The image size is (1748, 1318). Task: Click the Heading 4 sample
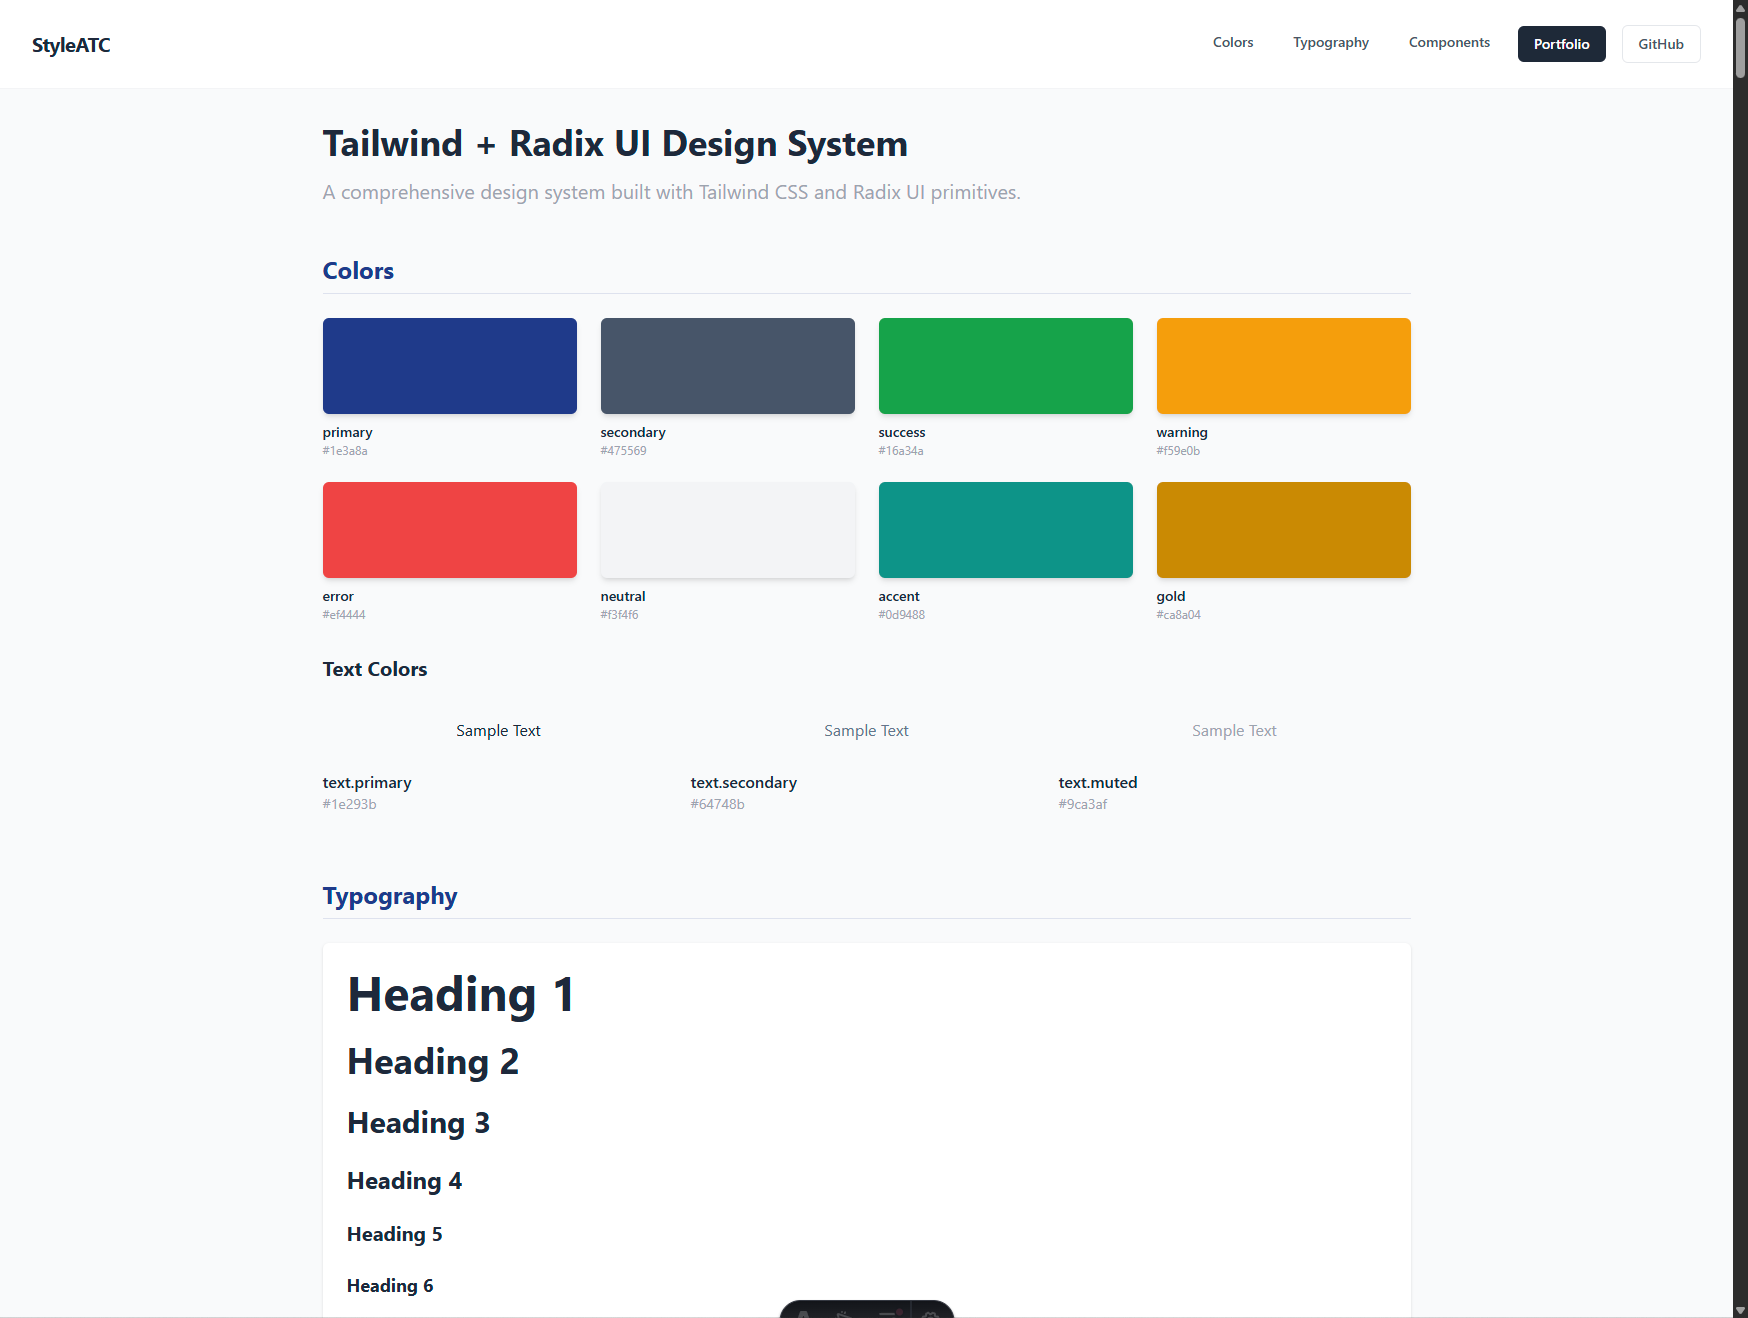coord(404,1182)
